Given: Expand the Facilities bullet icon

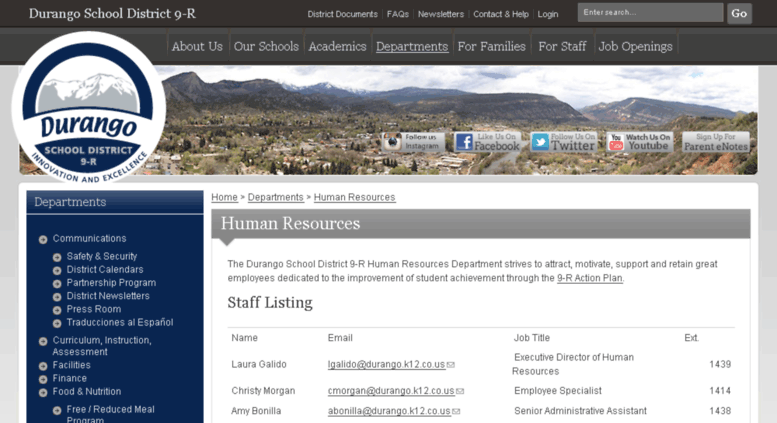Looking at the screenshot, I should pyautogui.click(x=43, y=366).
